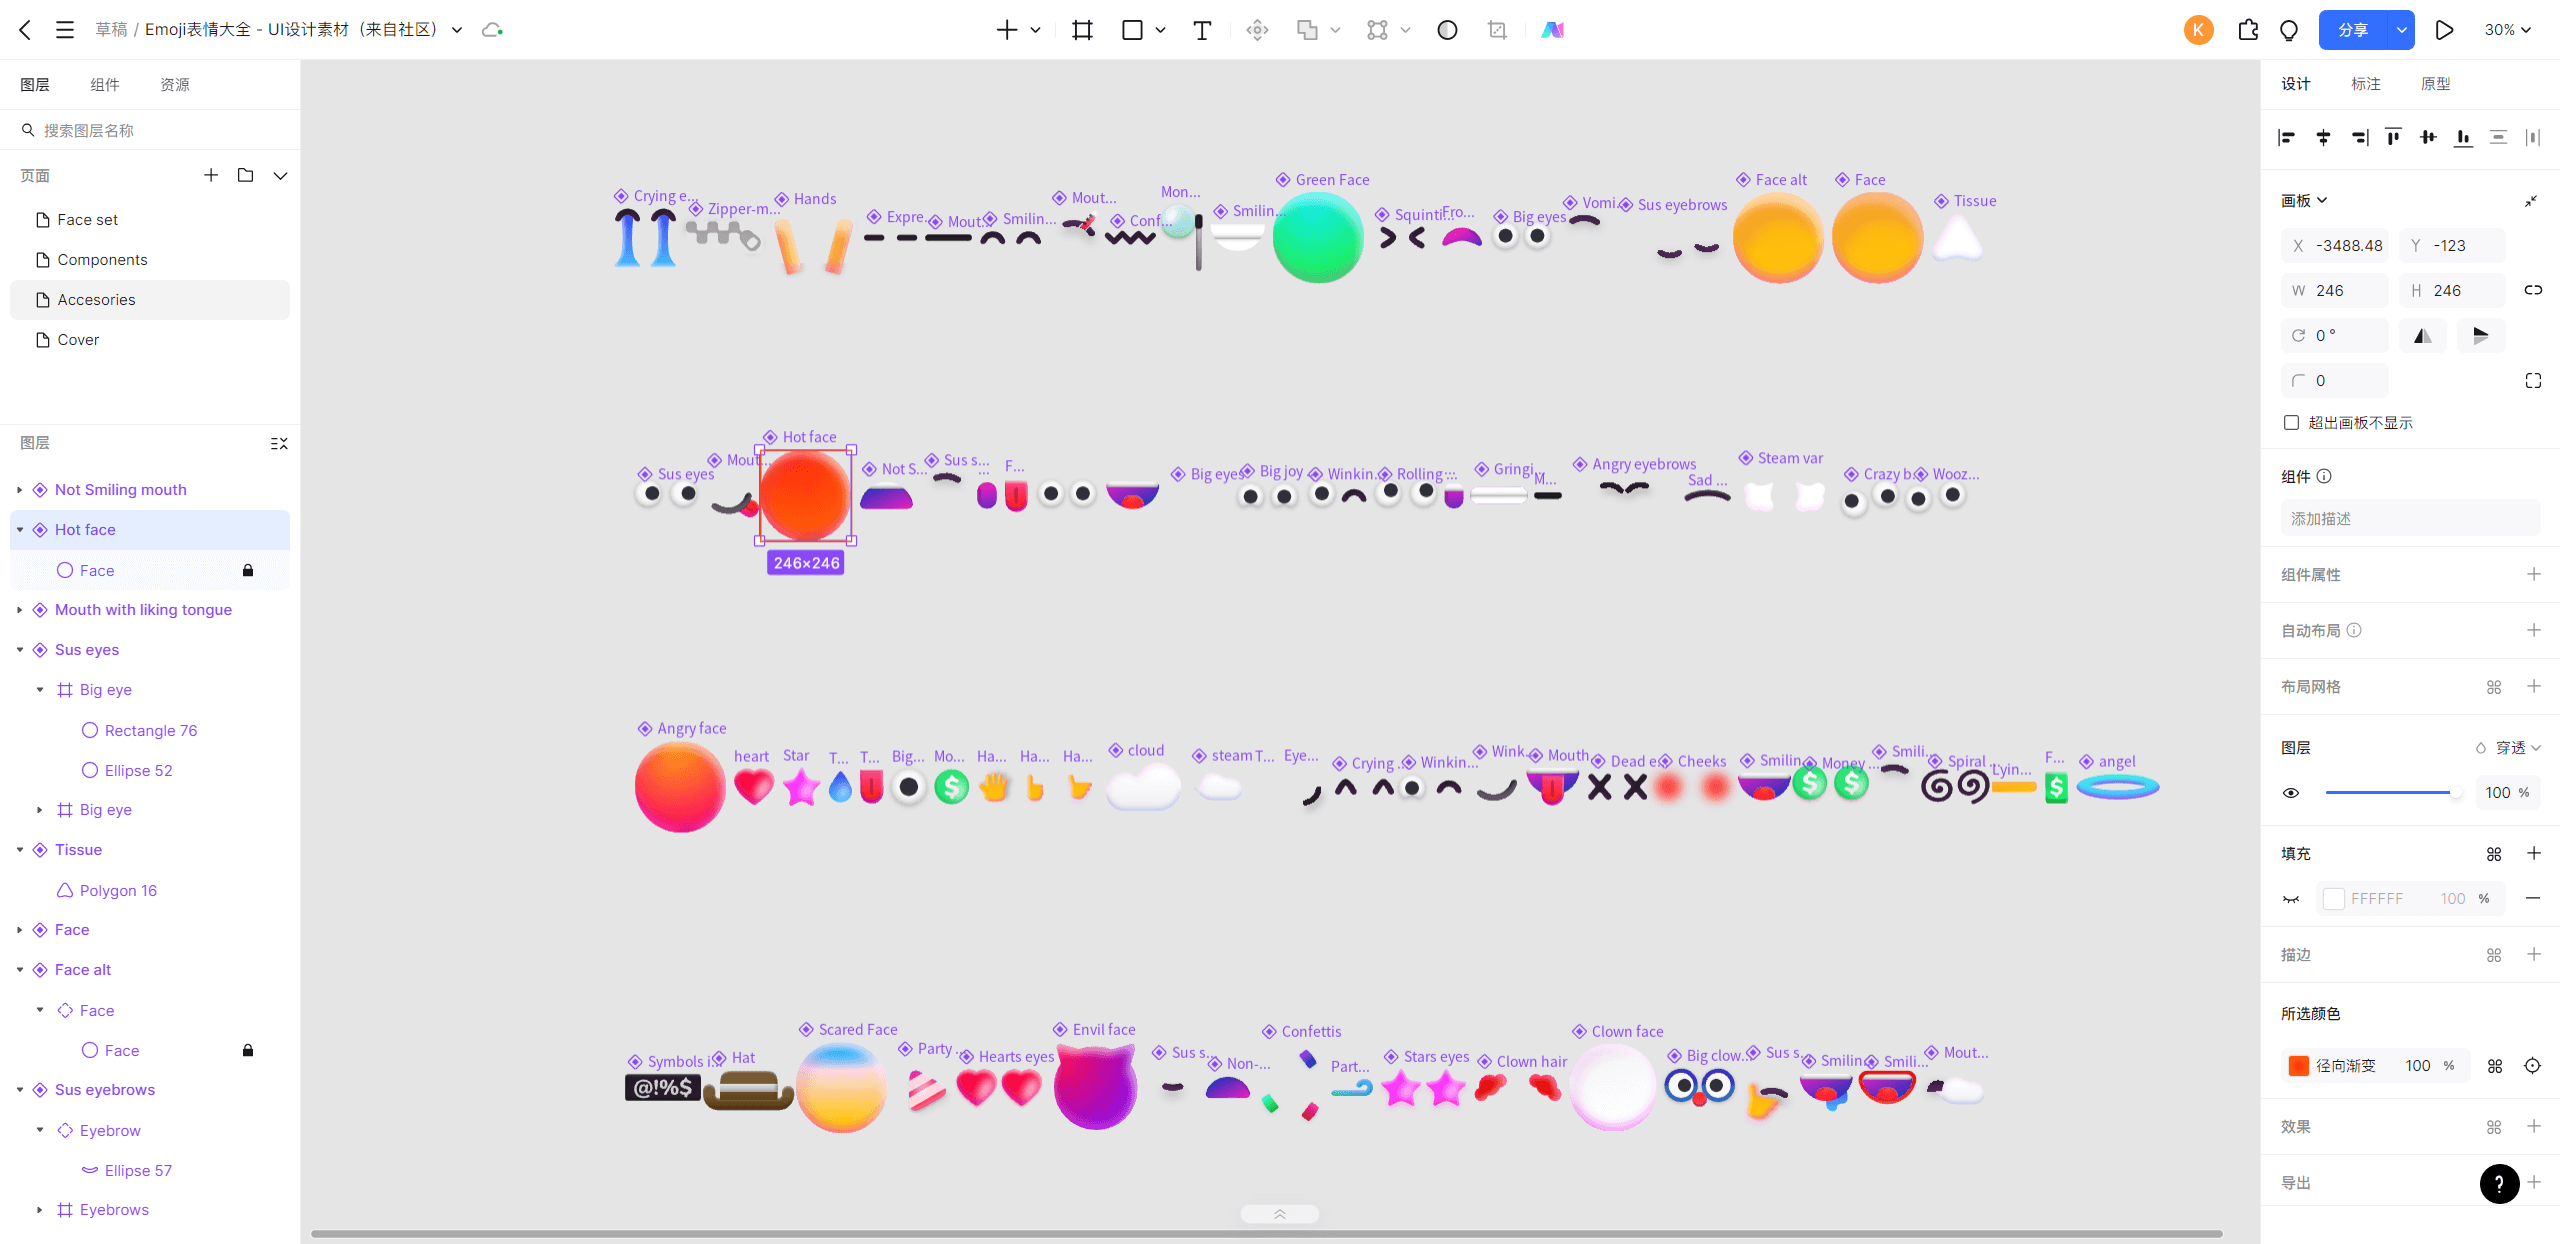The height and width of the screenshot is (1244, 2560).
Task: Add a new page with plus icon
Action: point(211,175)
